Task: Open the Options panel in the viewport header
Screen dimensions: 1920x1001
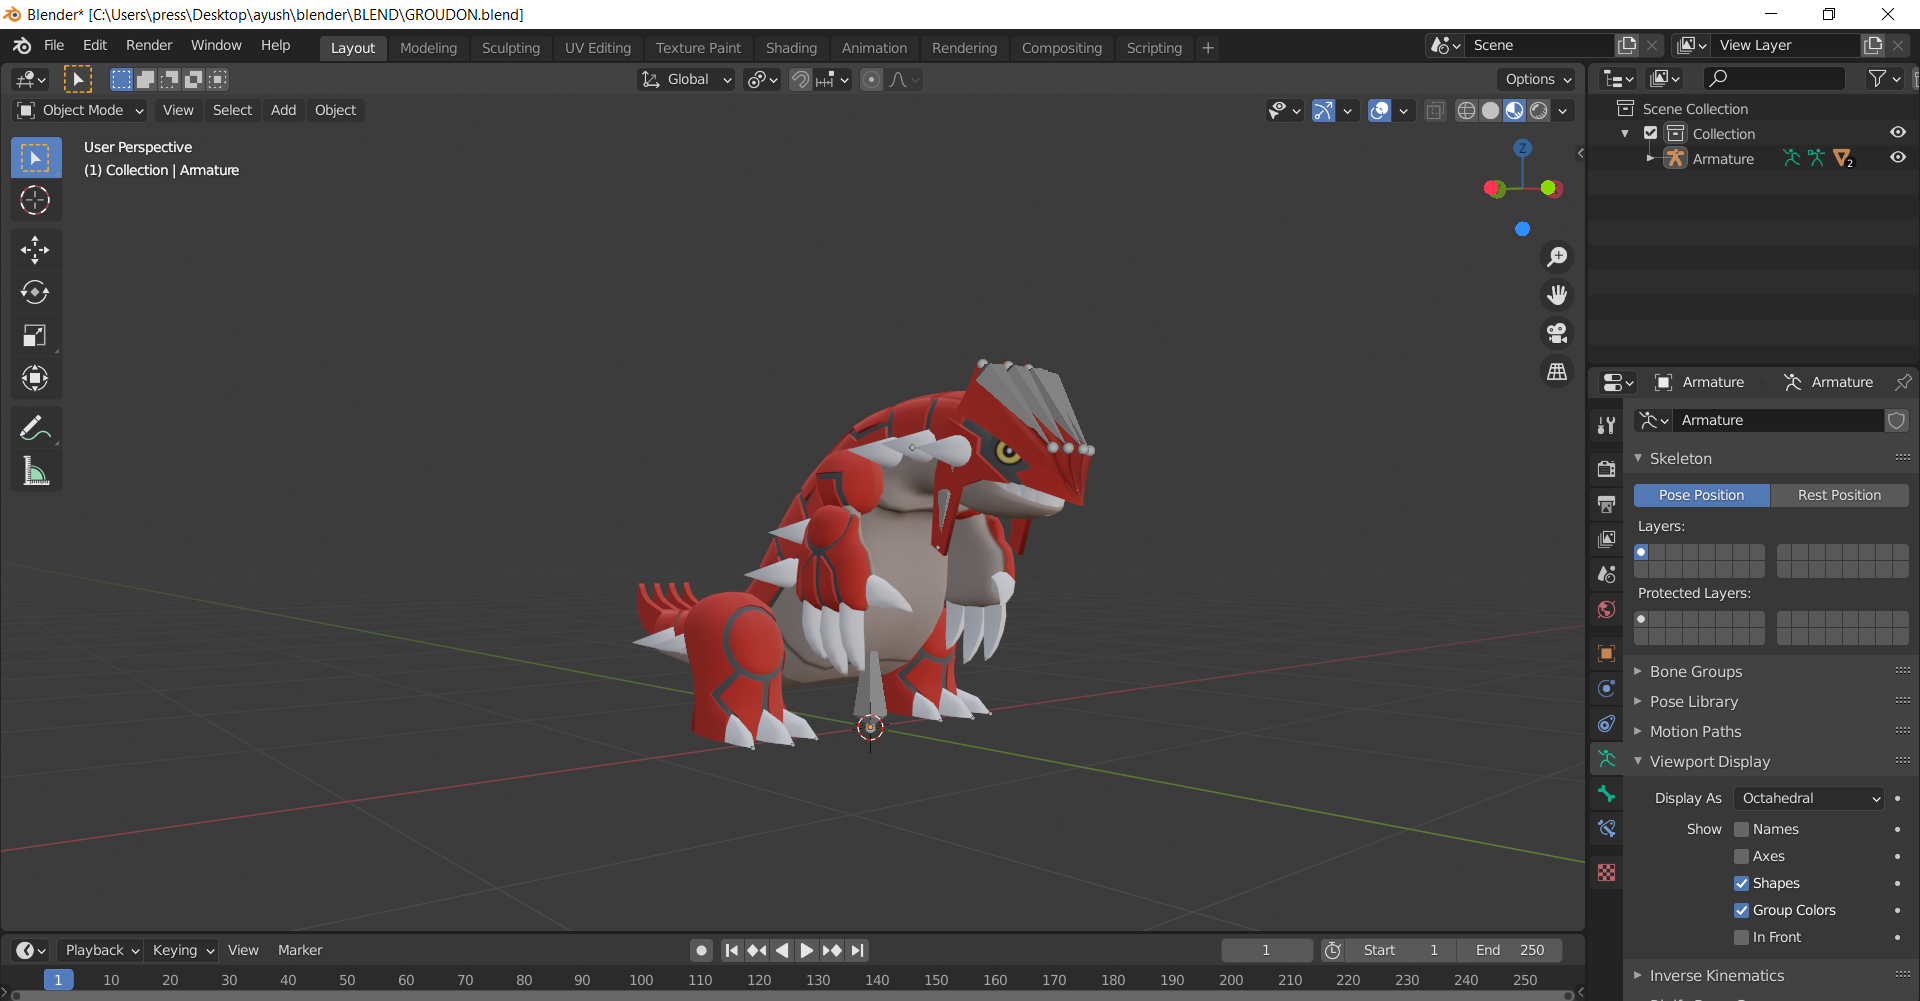Action: [1535, 79]
